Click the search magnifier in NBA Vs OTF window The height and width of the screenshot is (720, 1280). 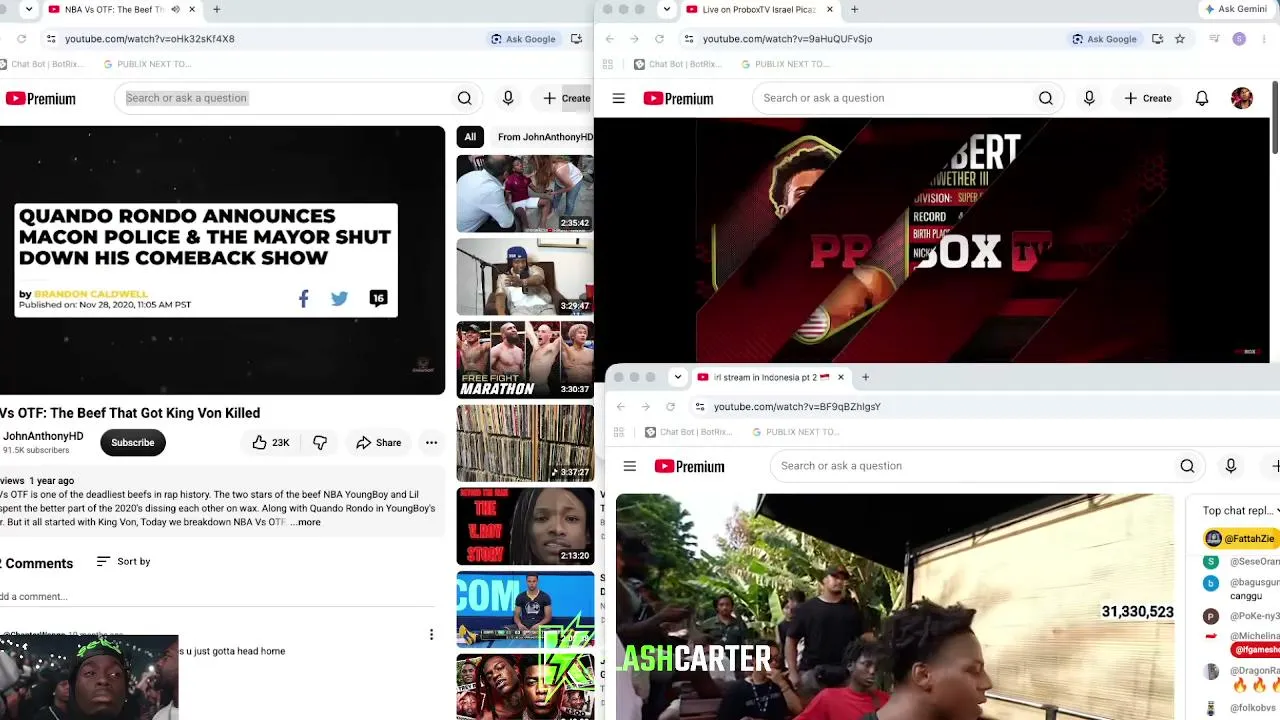click(x=464, y=98)
